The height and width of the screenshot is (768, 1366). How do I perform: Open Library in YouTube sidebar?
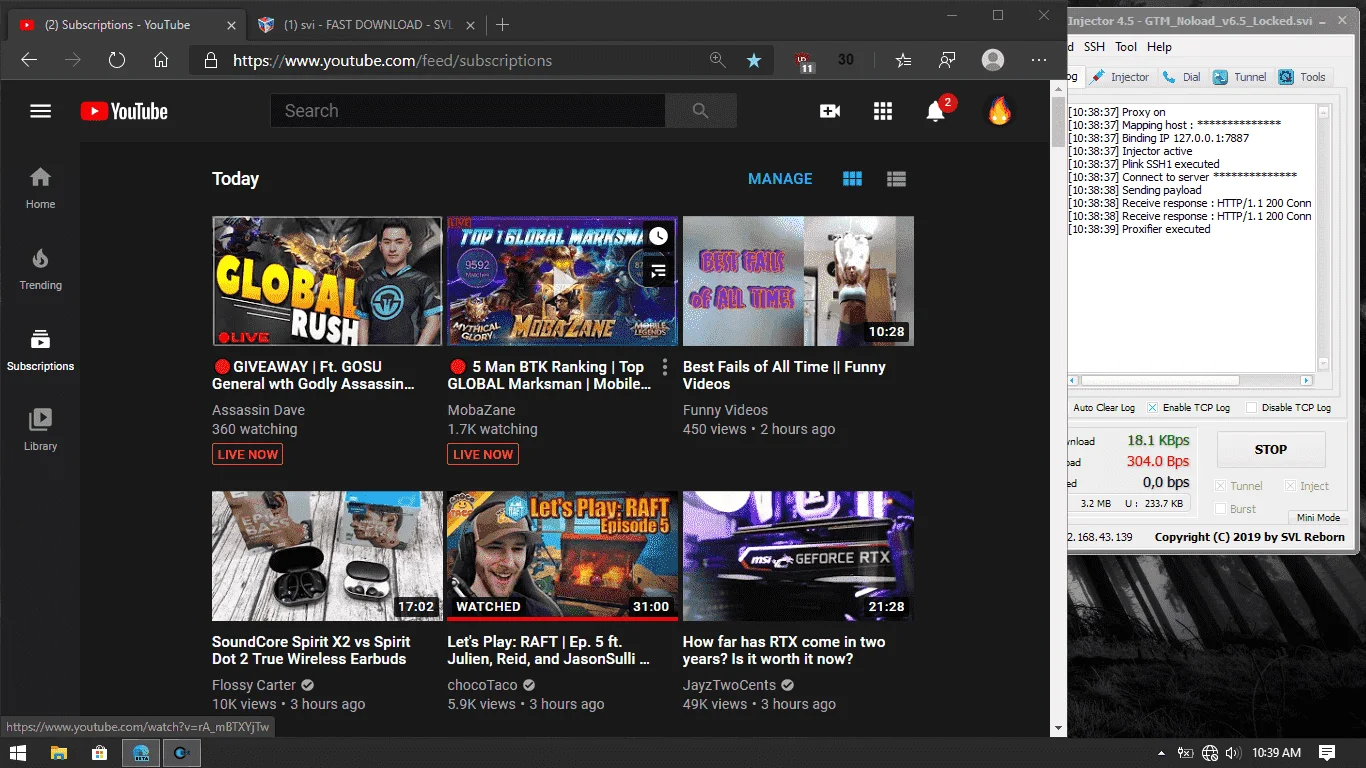tap(40, 430)
